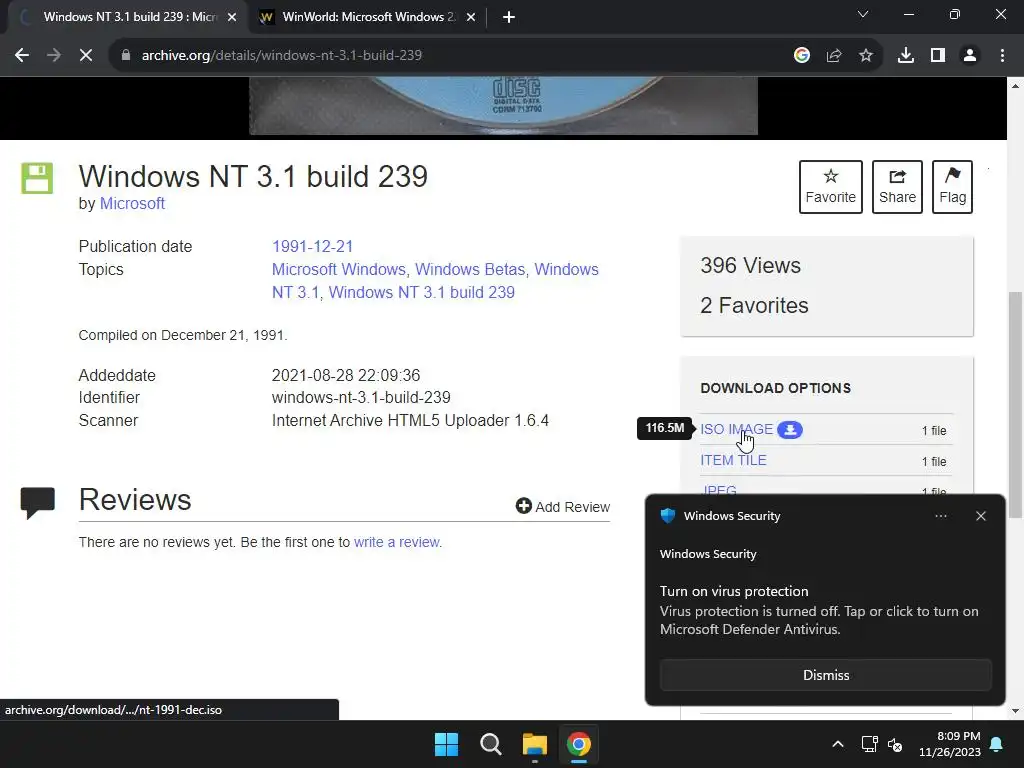
Task: Favorite this archive item
Action: click(831, 187)
